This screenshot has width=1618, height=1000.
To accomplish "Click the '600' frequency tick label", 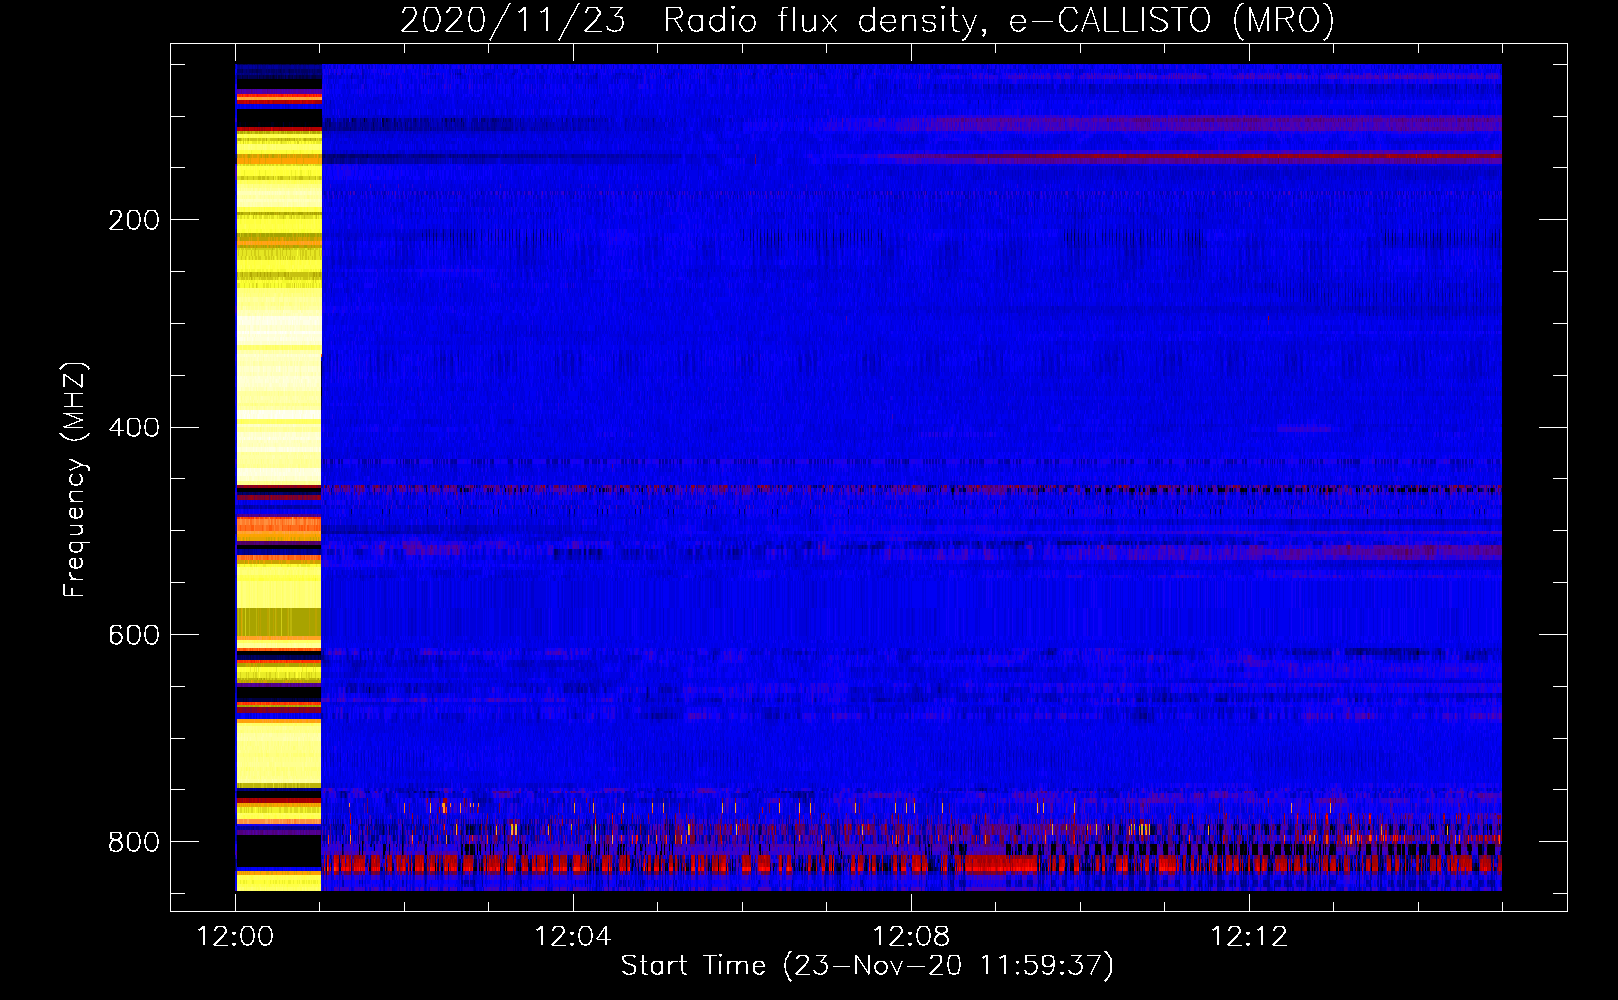I will coord(134,636).
